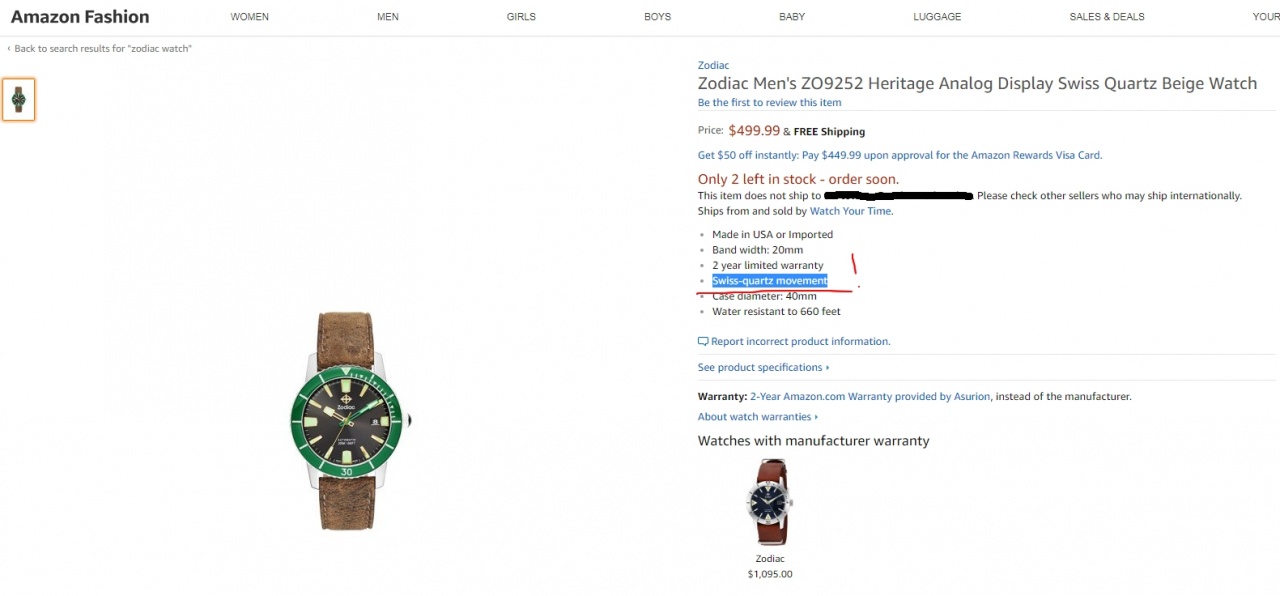Open the Amazon Rewards Visa Card offer
1280x596 pixels.
pyautogui.click(x=899, y=156)
